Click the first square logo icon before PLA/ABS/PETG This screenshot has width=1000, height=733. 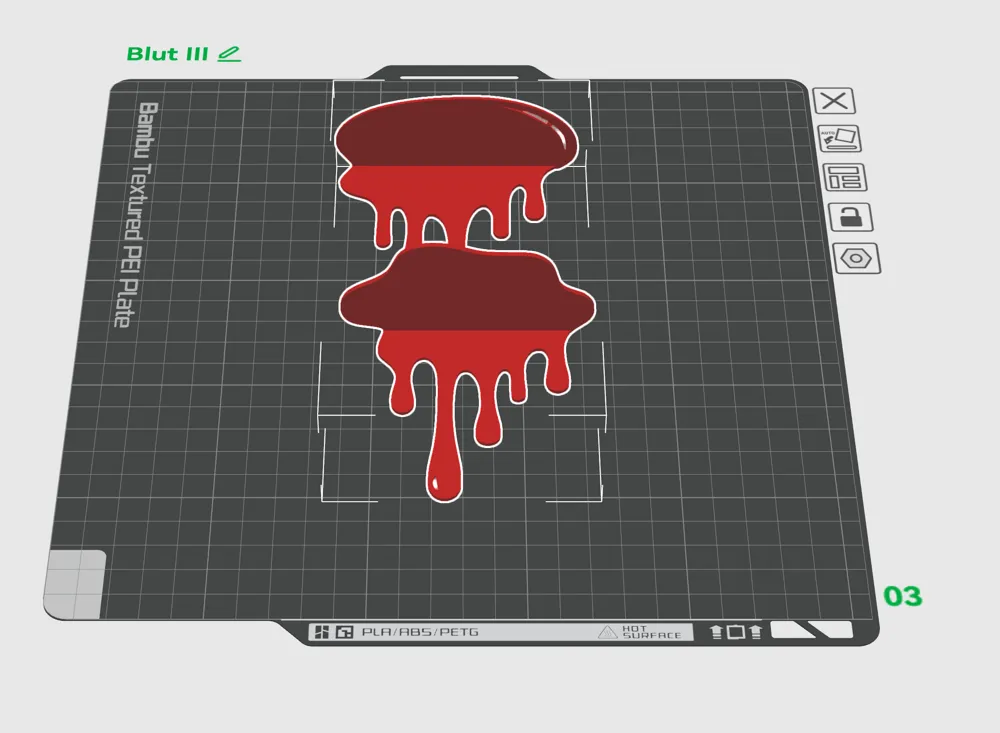point(322,632)
